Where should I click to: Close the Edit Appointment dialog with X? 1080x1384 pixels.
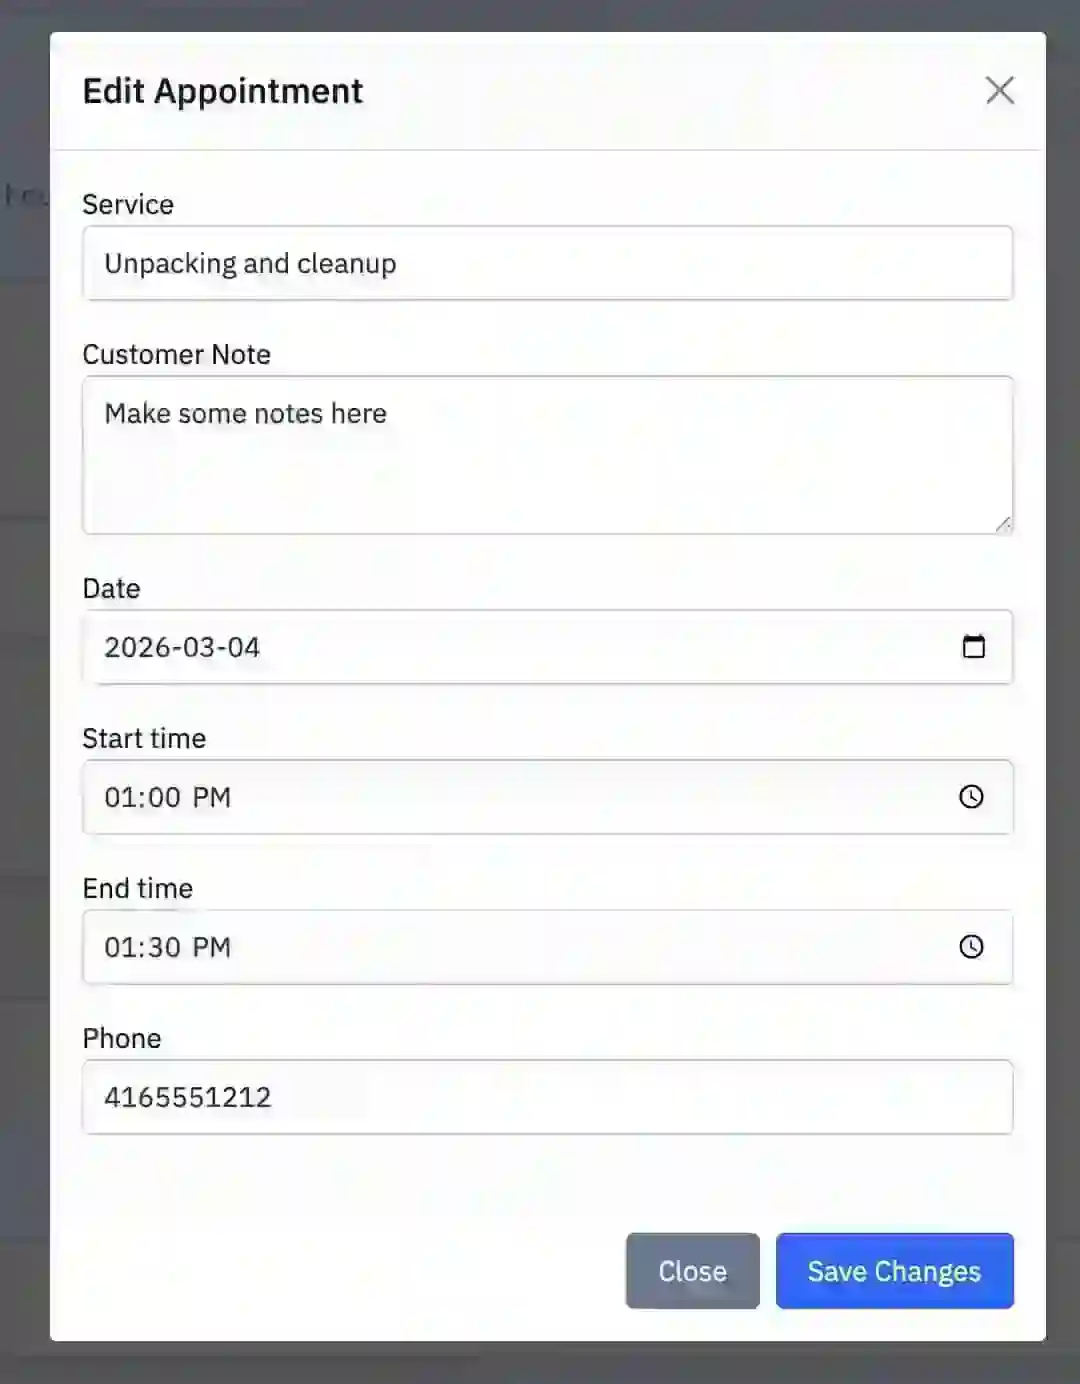tap(999, 90)
